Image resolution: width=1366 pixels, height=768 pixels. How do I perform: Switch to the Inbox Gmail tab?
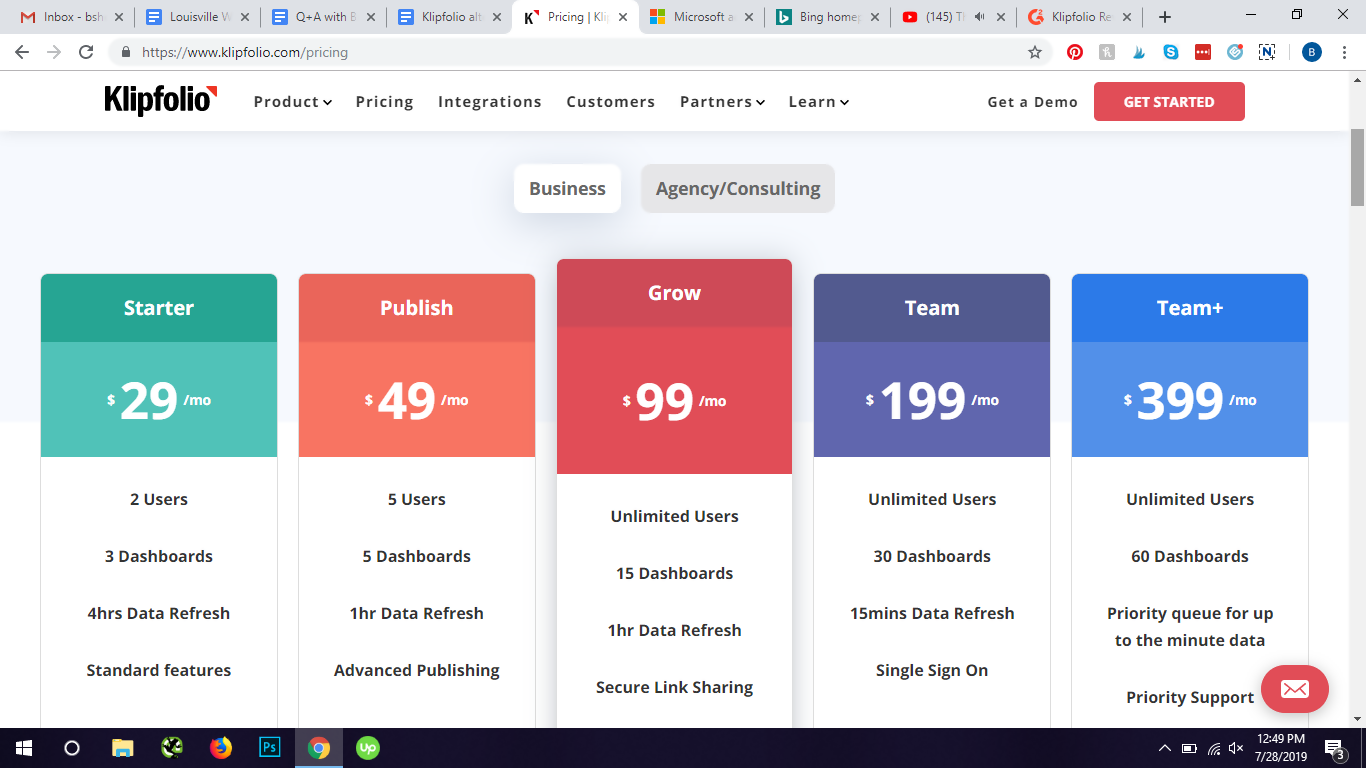point(70,17)
